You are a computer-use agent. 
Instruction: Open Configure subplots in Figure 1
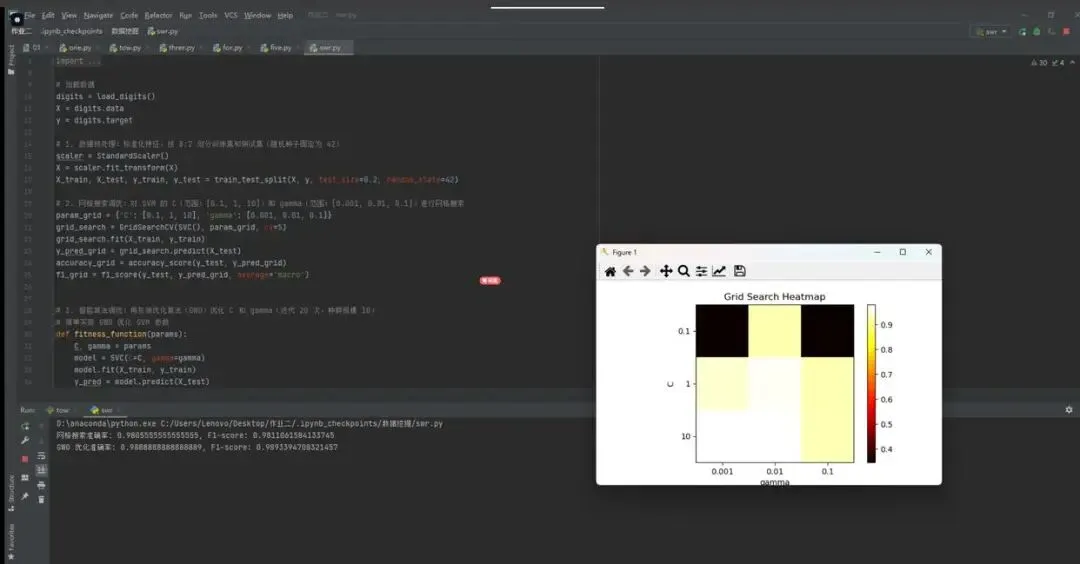pos(701,271)
